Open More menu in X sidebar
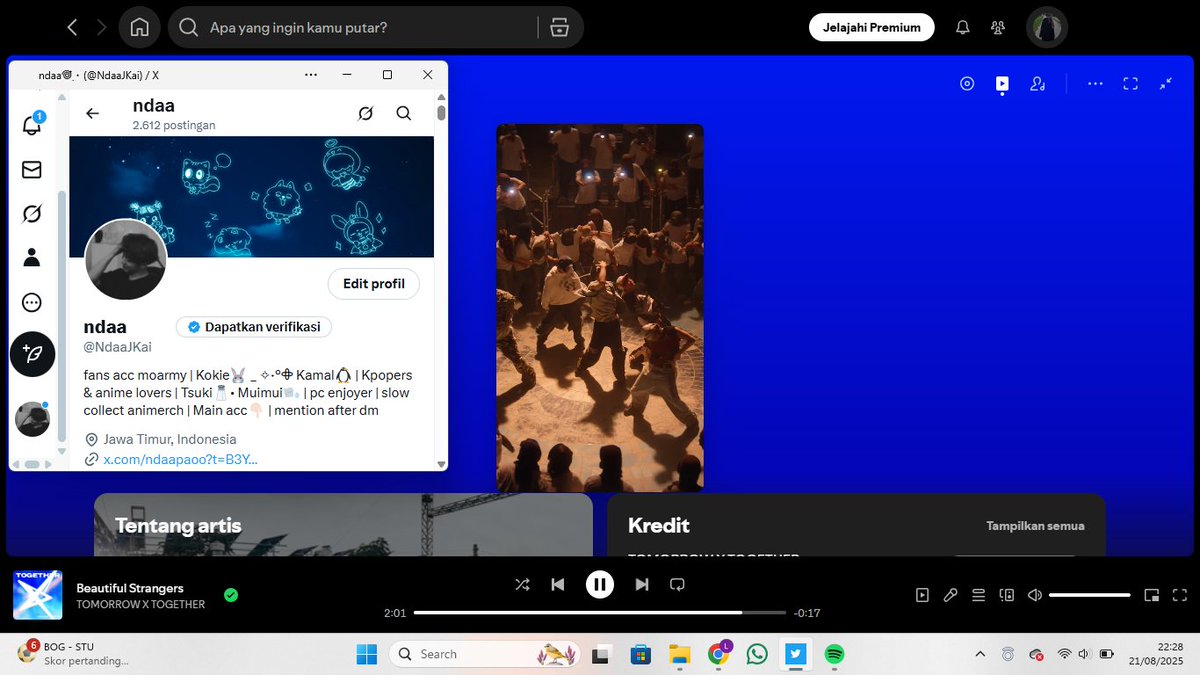The height and width of the screenshot is (675, 1200). (x=32, y=302)
